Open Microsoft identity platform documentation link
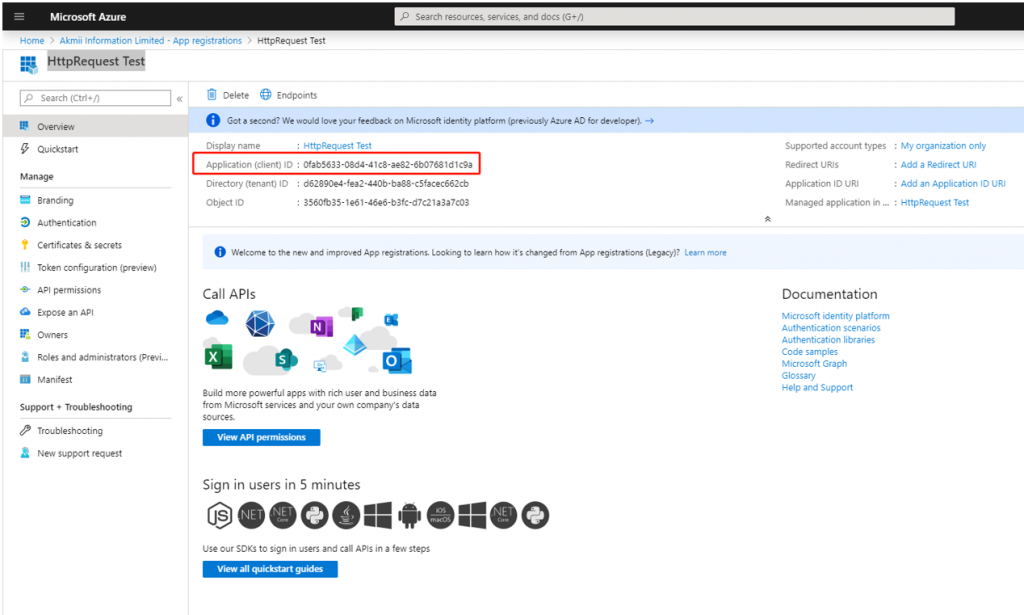 tap(835, 315)
